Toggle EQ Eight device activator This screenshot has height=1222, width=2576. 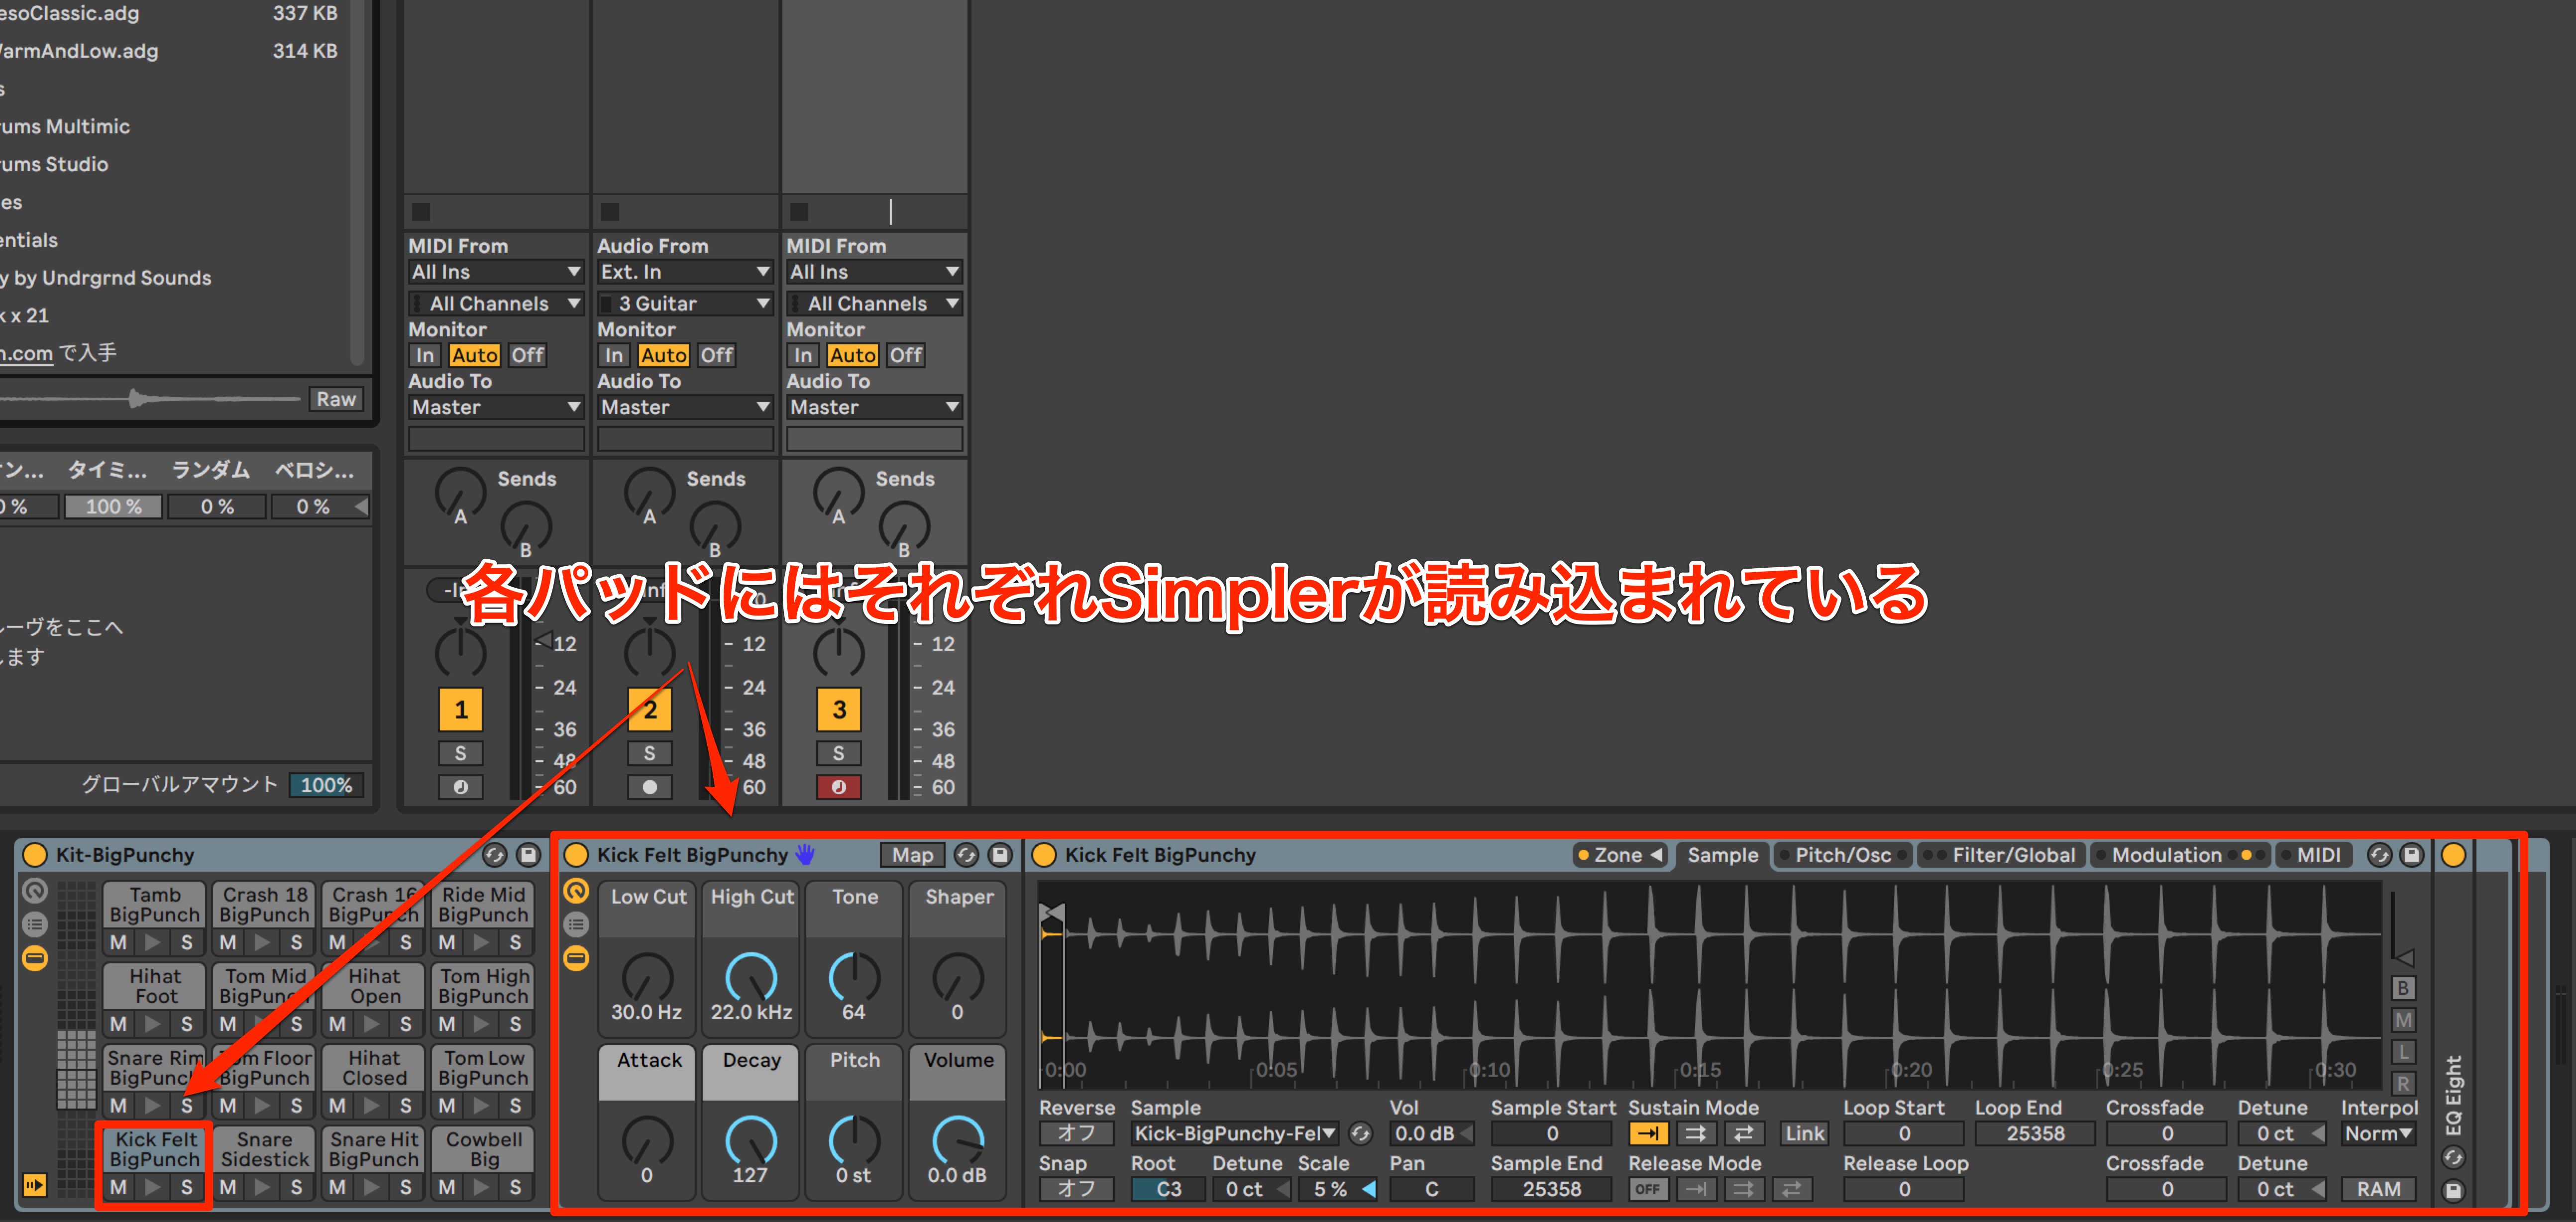(x=2454, y=855)
